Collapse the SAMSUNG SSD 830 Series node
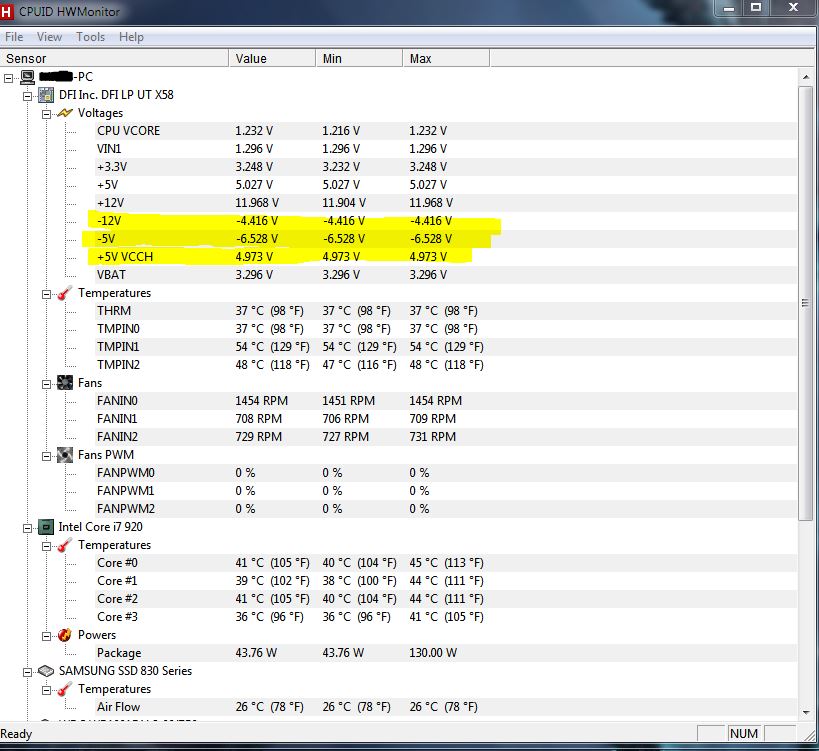 tap(27, 673)
